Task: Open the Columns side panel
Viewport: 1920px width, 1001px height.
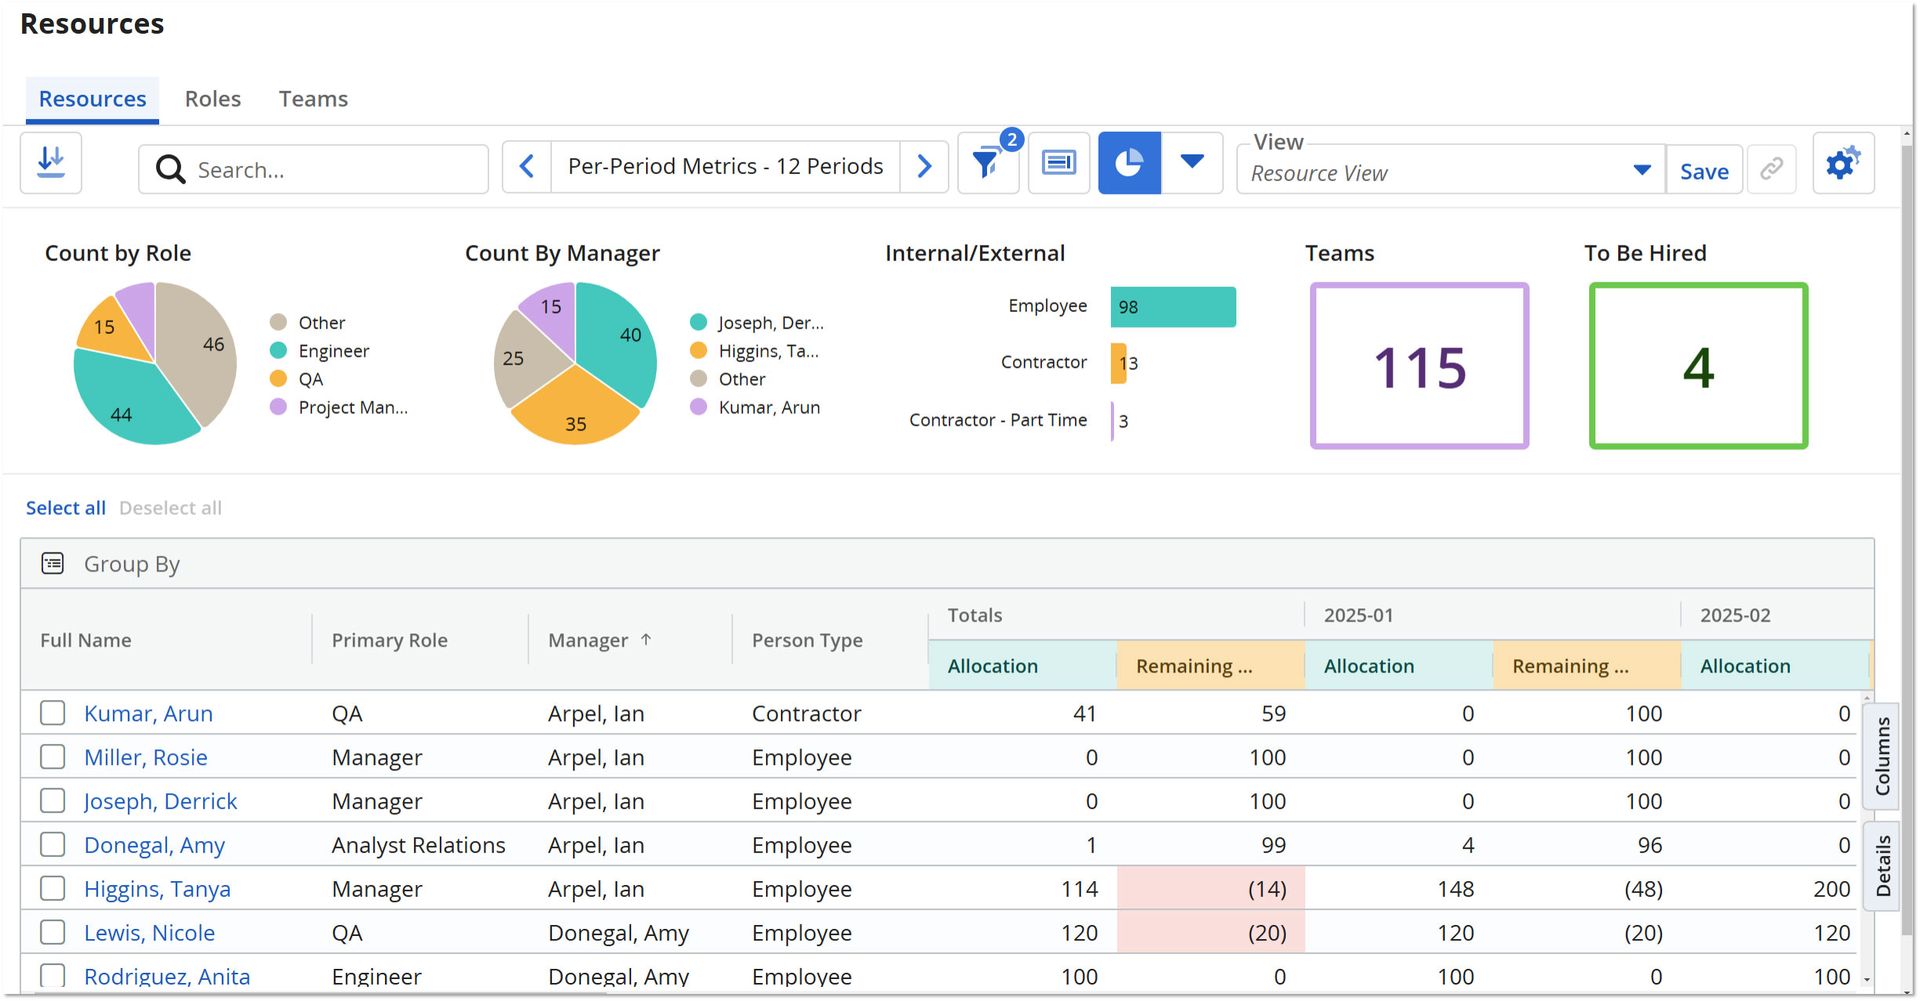Action: click(1883, 756)
